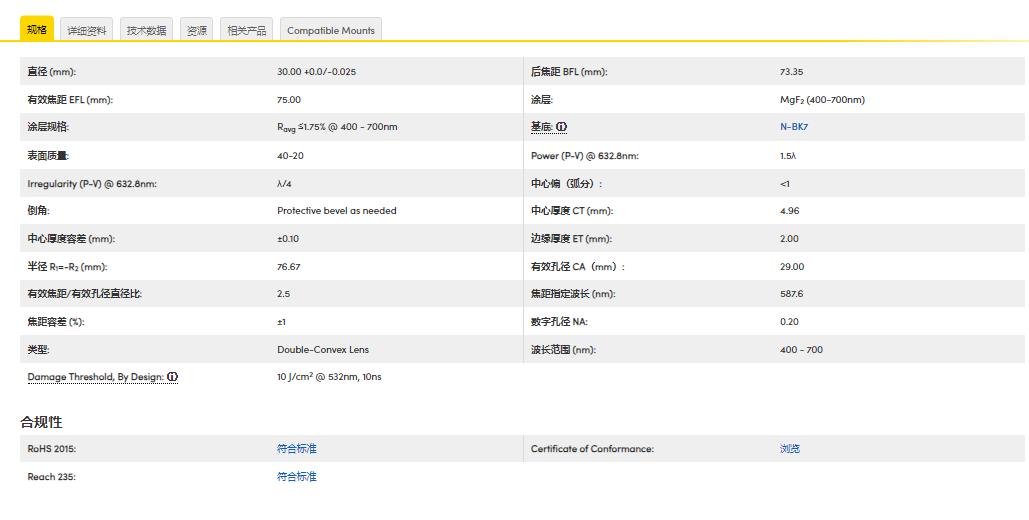
Task: Open the Compatible Mounts tab
Action: point(331,30)
